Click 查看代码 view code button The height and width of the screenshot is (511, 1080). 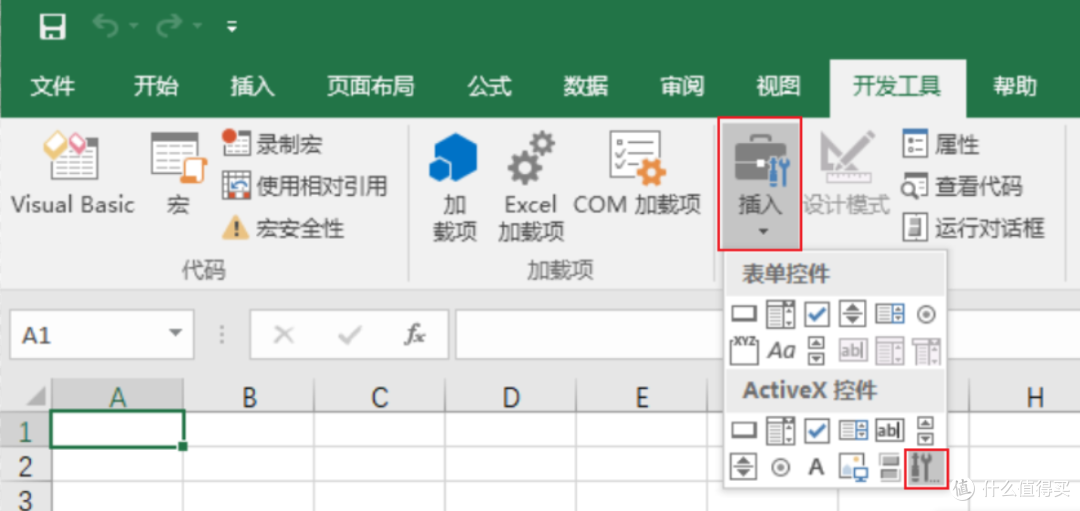(x=962, y=186)
